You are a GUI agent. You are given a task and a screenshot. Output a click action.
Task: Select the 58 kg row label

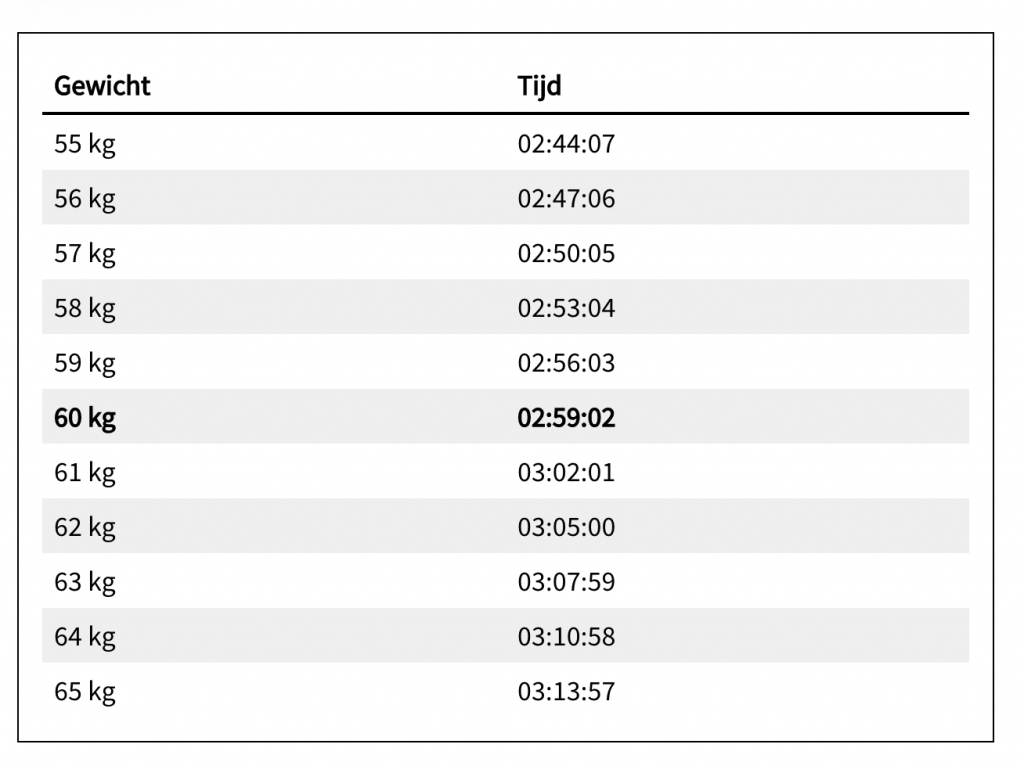(85, 308)
